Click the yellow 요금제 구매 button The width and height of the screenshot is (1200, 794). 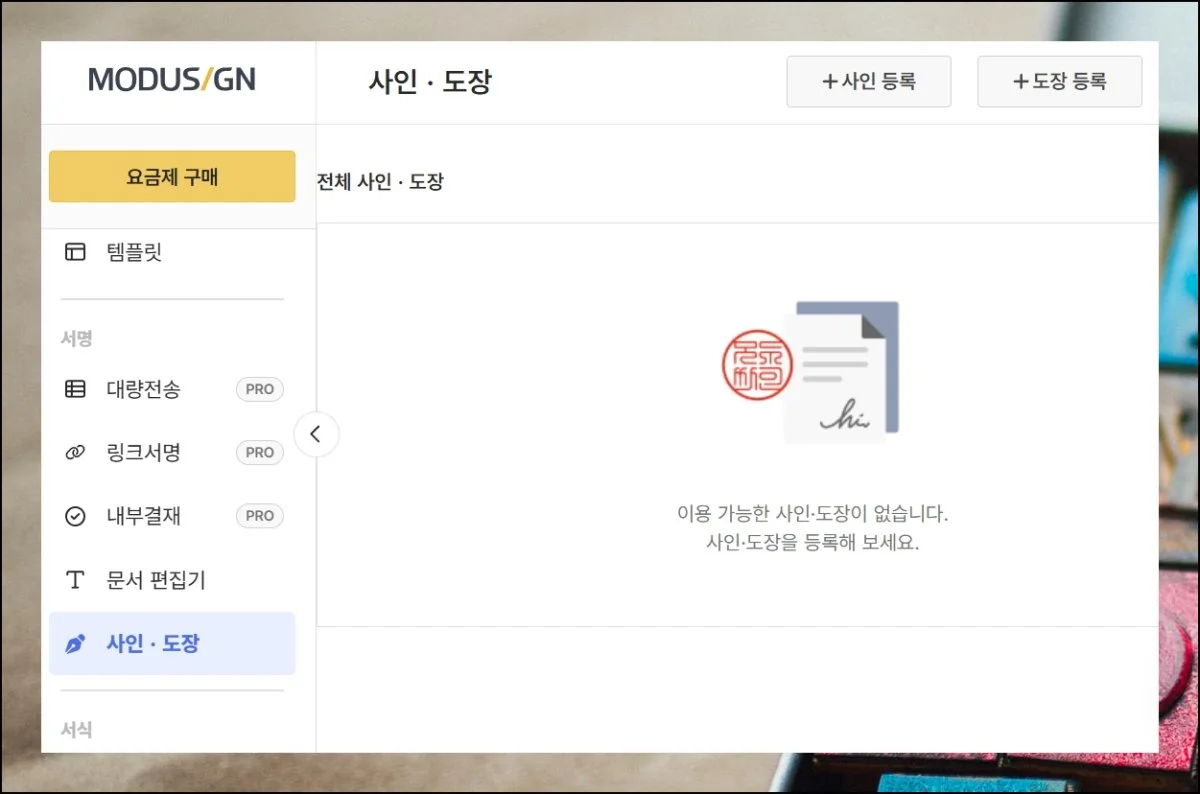(172, 177)
